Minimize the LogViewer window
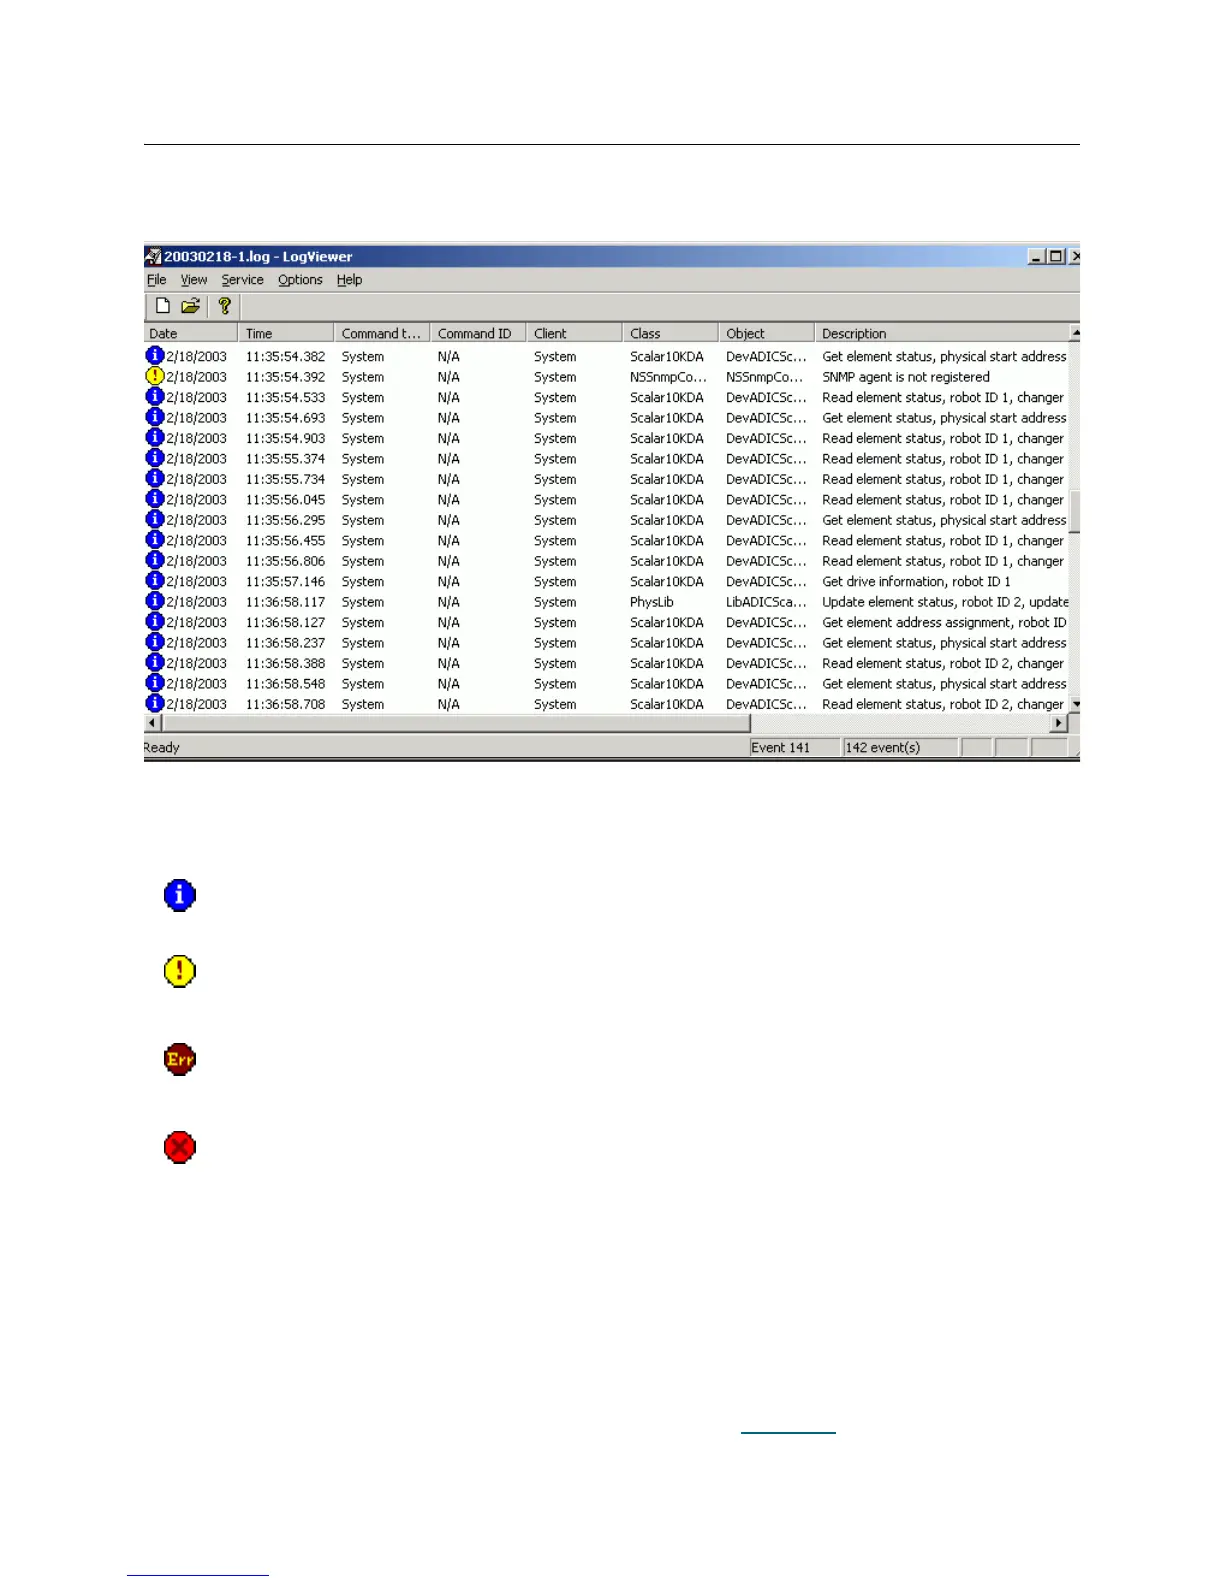This screenshot has width=1224, height=1584. point(1036,257)
